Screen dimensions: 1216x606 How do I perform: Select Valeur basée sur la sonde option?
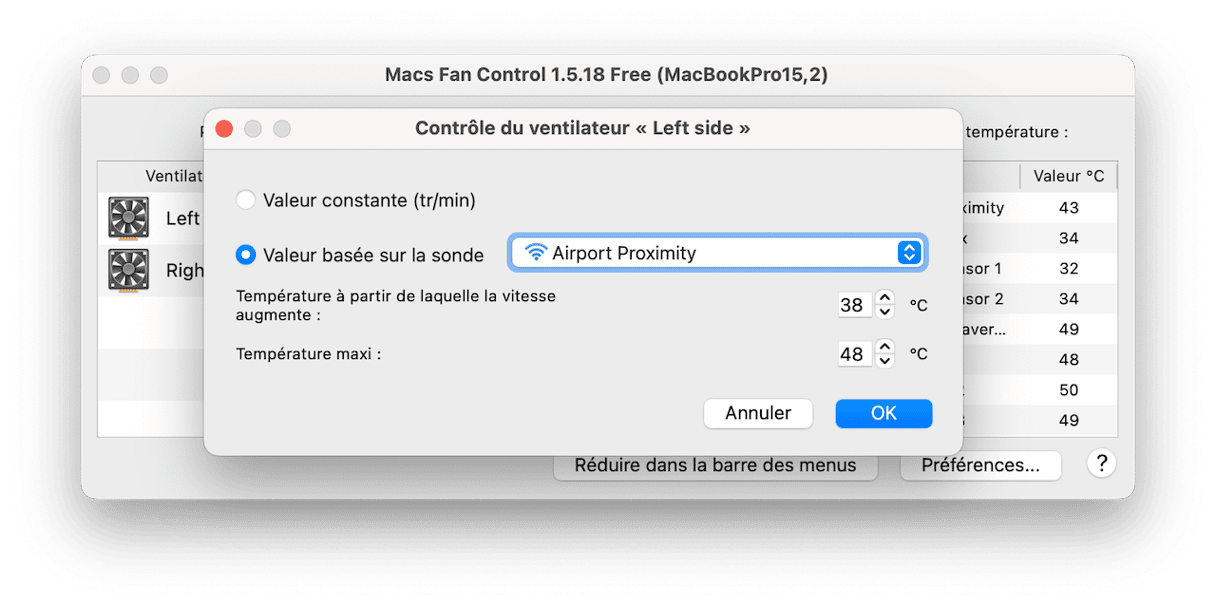[x=246, y=255]
